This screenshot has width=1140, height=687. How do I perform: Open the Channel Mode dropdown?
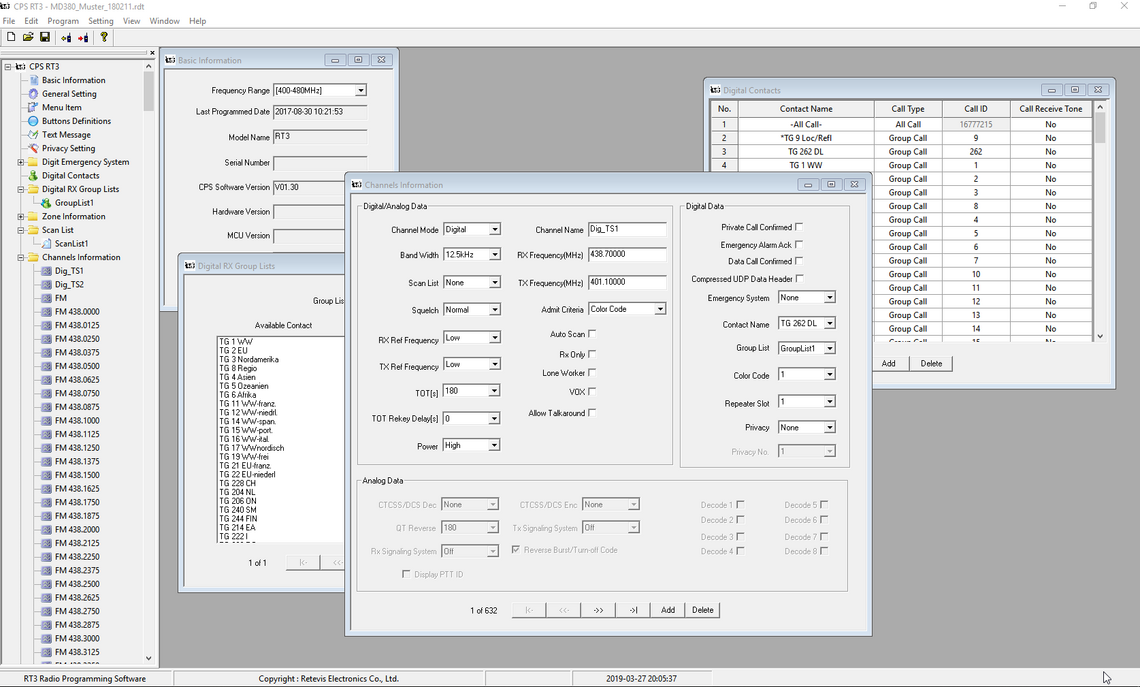point(494,230)
